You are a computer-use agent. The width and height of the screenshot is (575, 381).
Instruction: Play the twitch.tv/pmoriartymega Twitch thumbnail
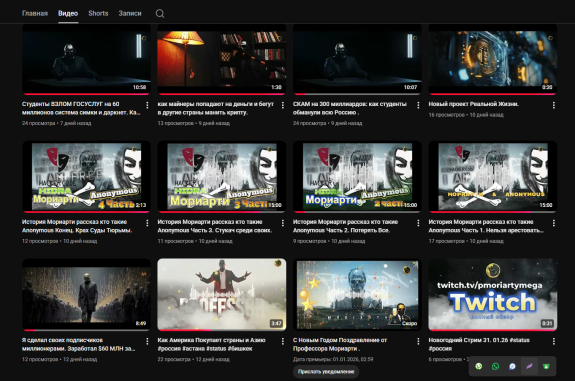coord(492,294)
